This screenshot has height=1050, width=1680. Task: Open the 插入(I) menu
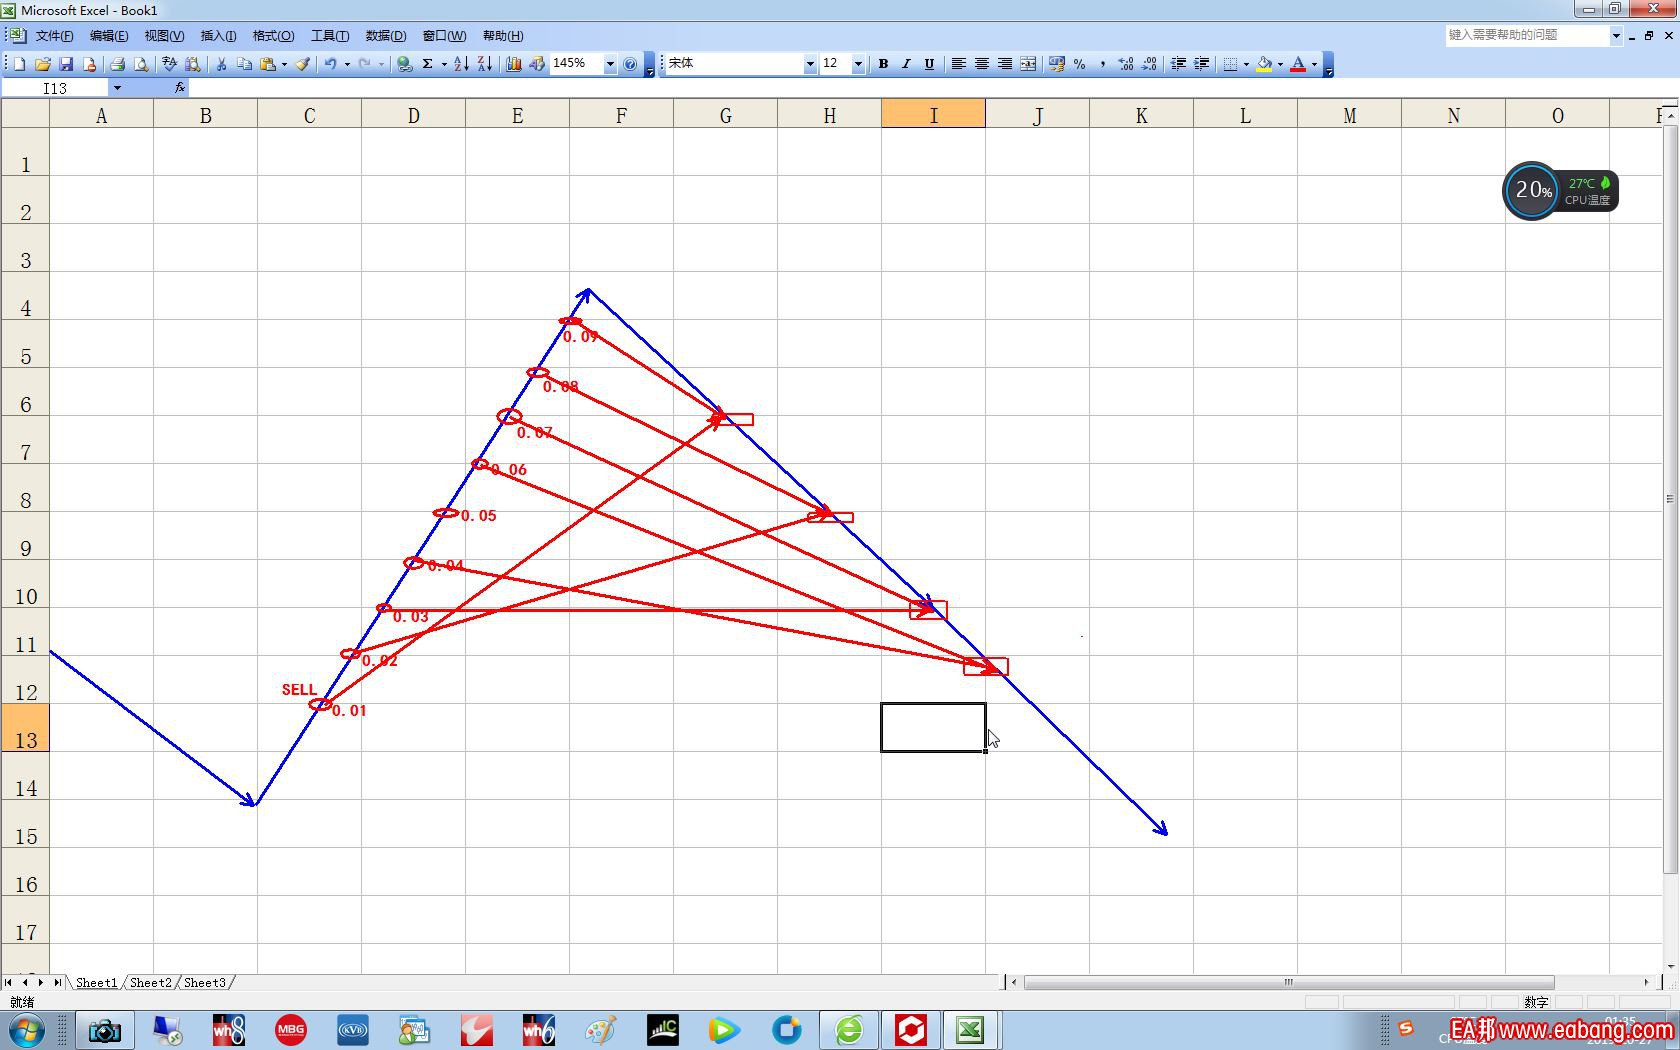tap(218, 36)
